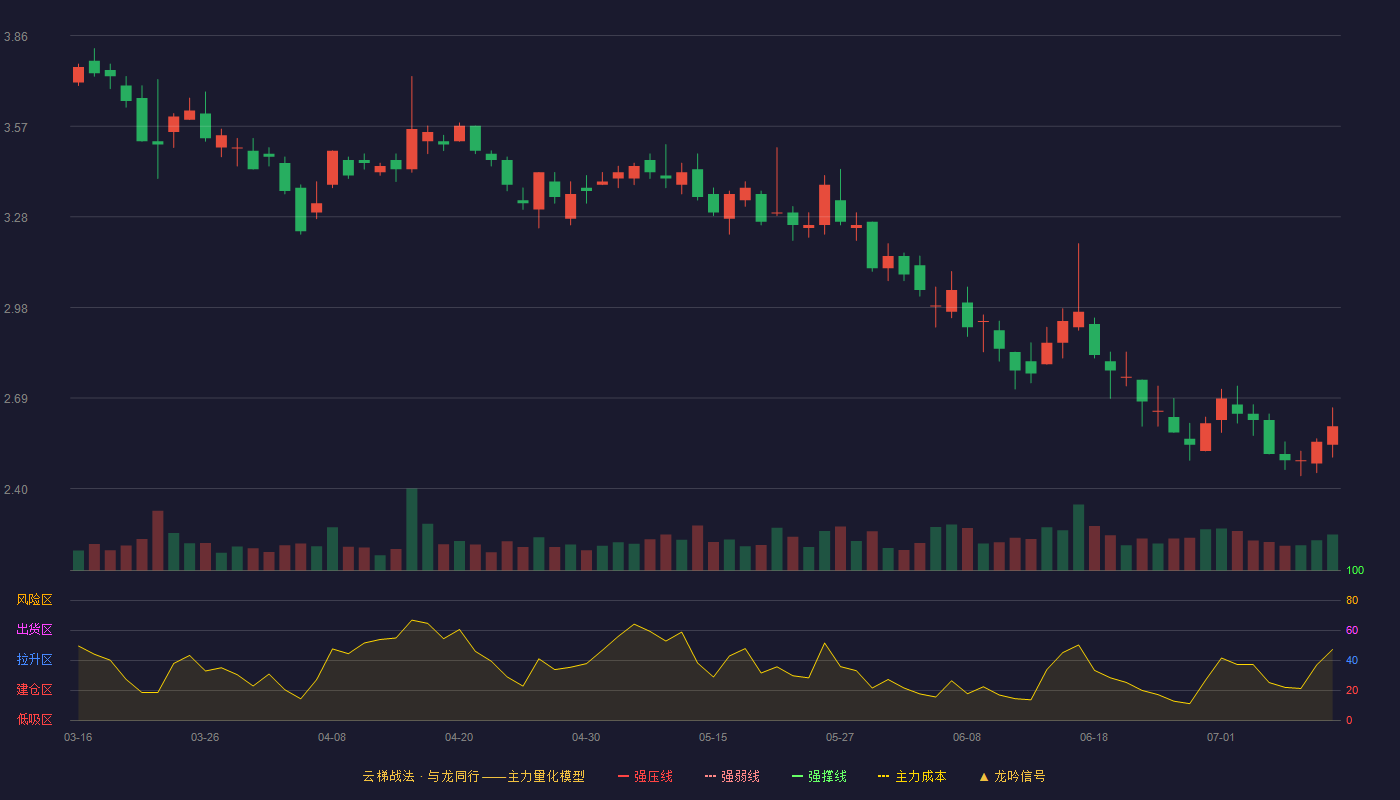
Task: Click the 03-16 date label
Action: click(x=78, y=737)
